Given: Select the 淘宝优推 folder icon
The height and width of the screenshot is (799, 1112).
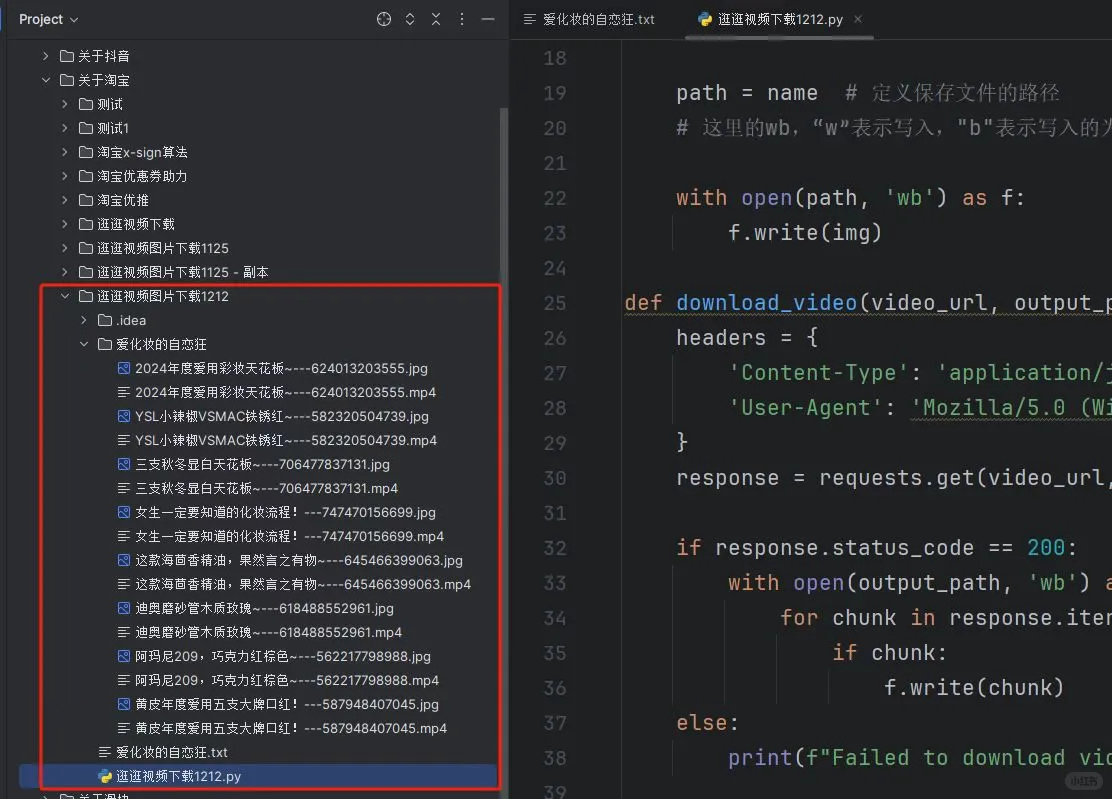Looking at the screenshot, I should pos(86,200).
